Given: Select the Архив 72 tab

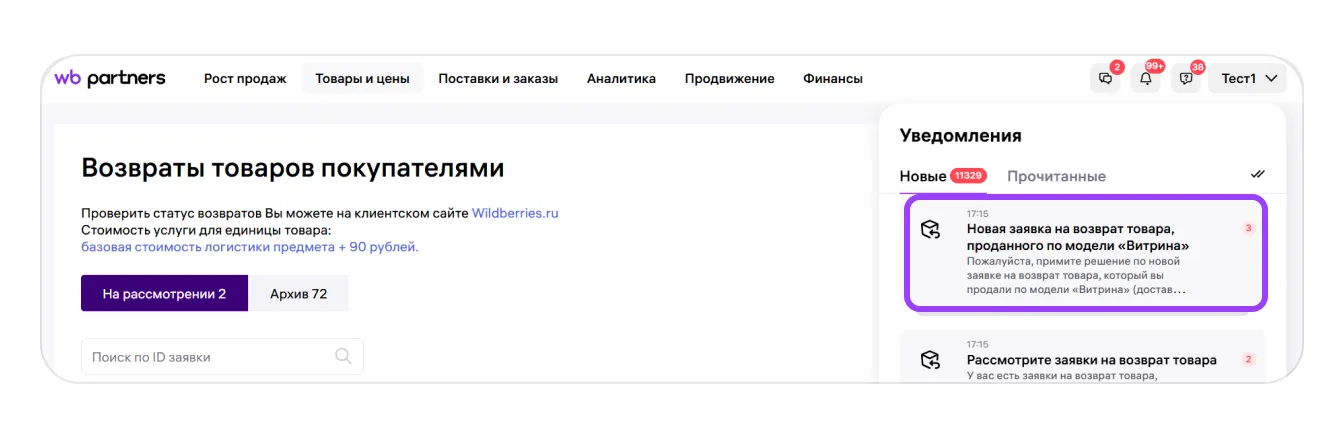Looking at the screenshot, I should (x=298, y=294).
